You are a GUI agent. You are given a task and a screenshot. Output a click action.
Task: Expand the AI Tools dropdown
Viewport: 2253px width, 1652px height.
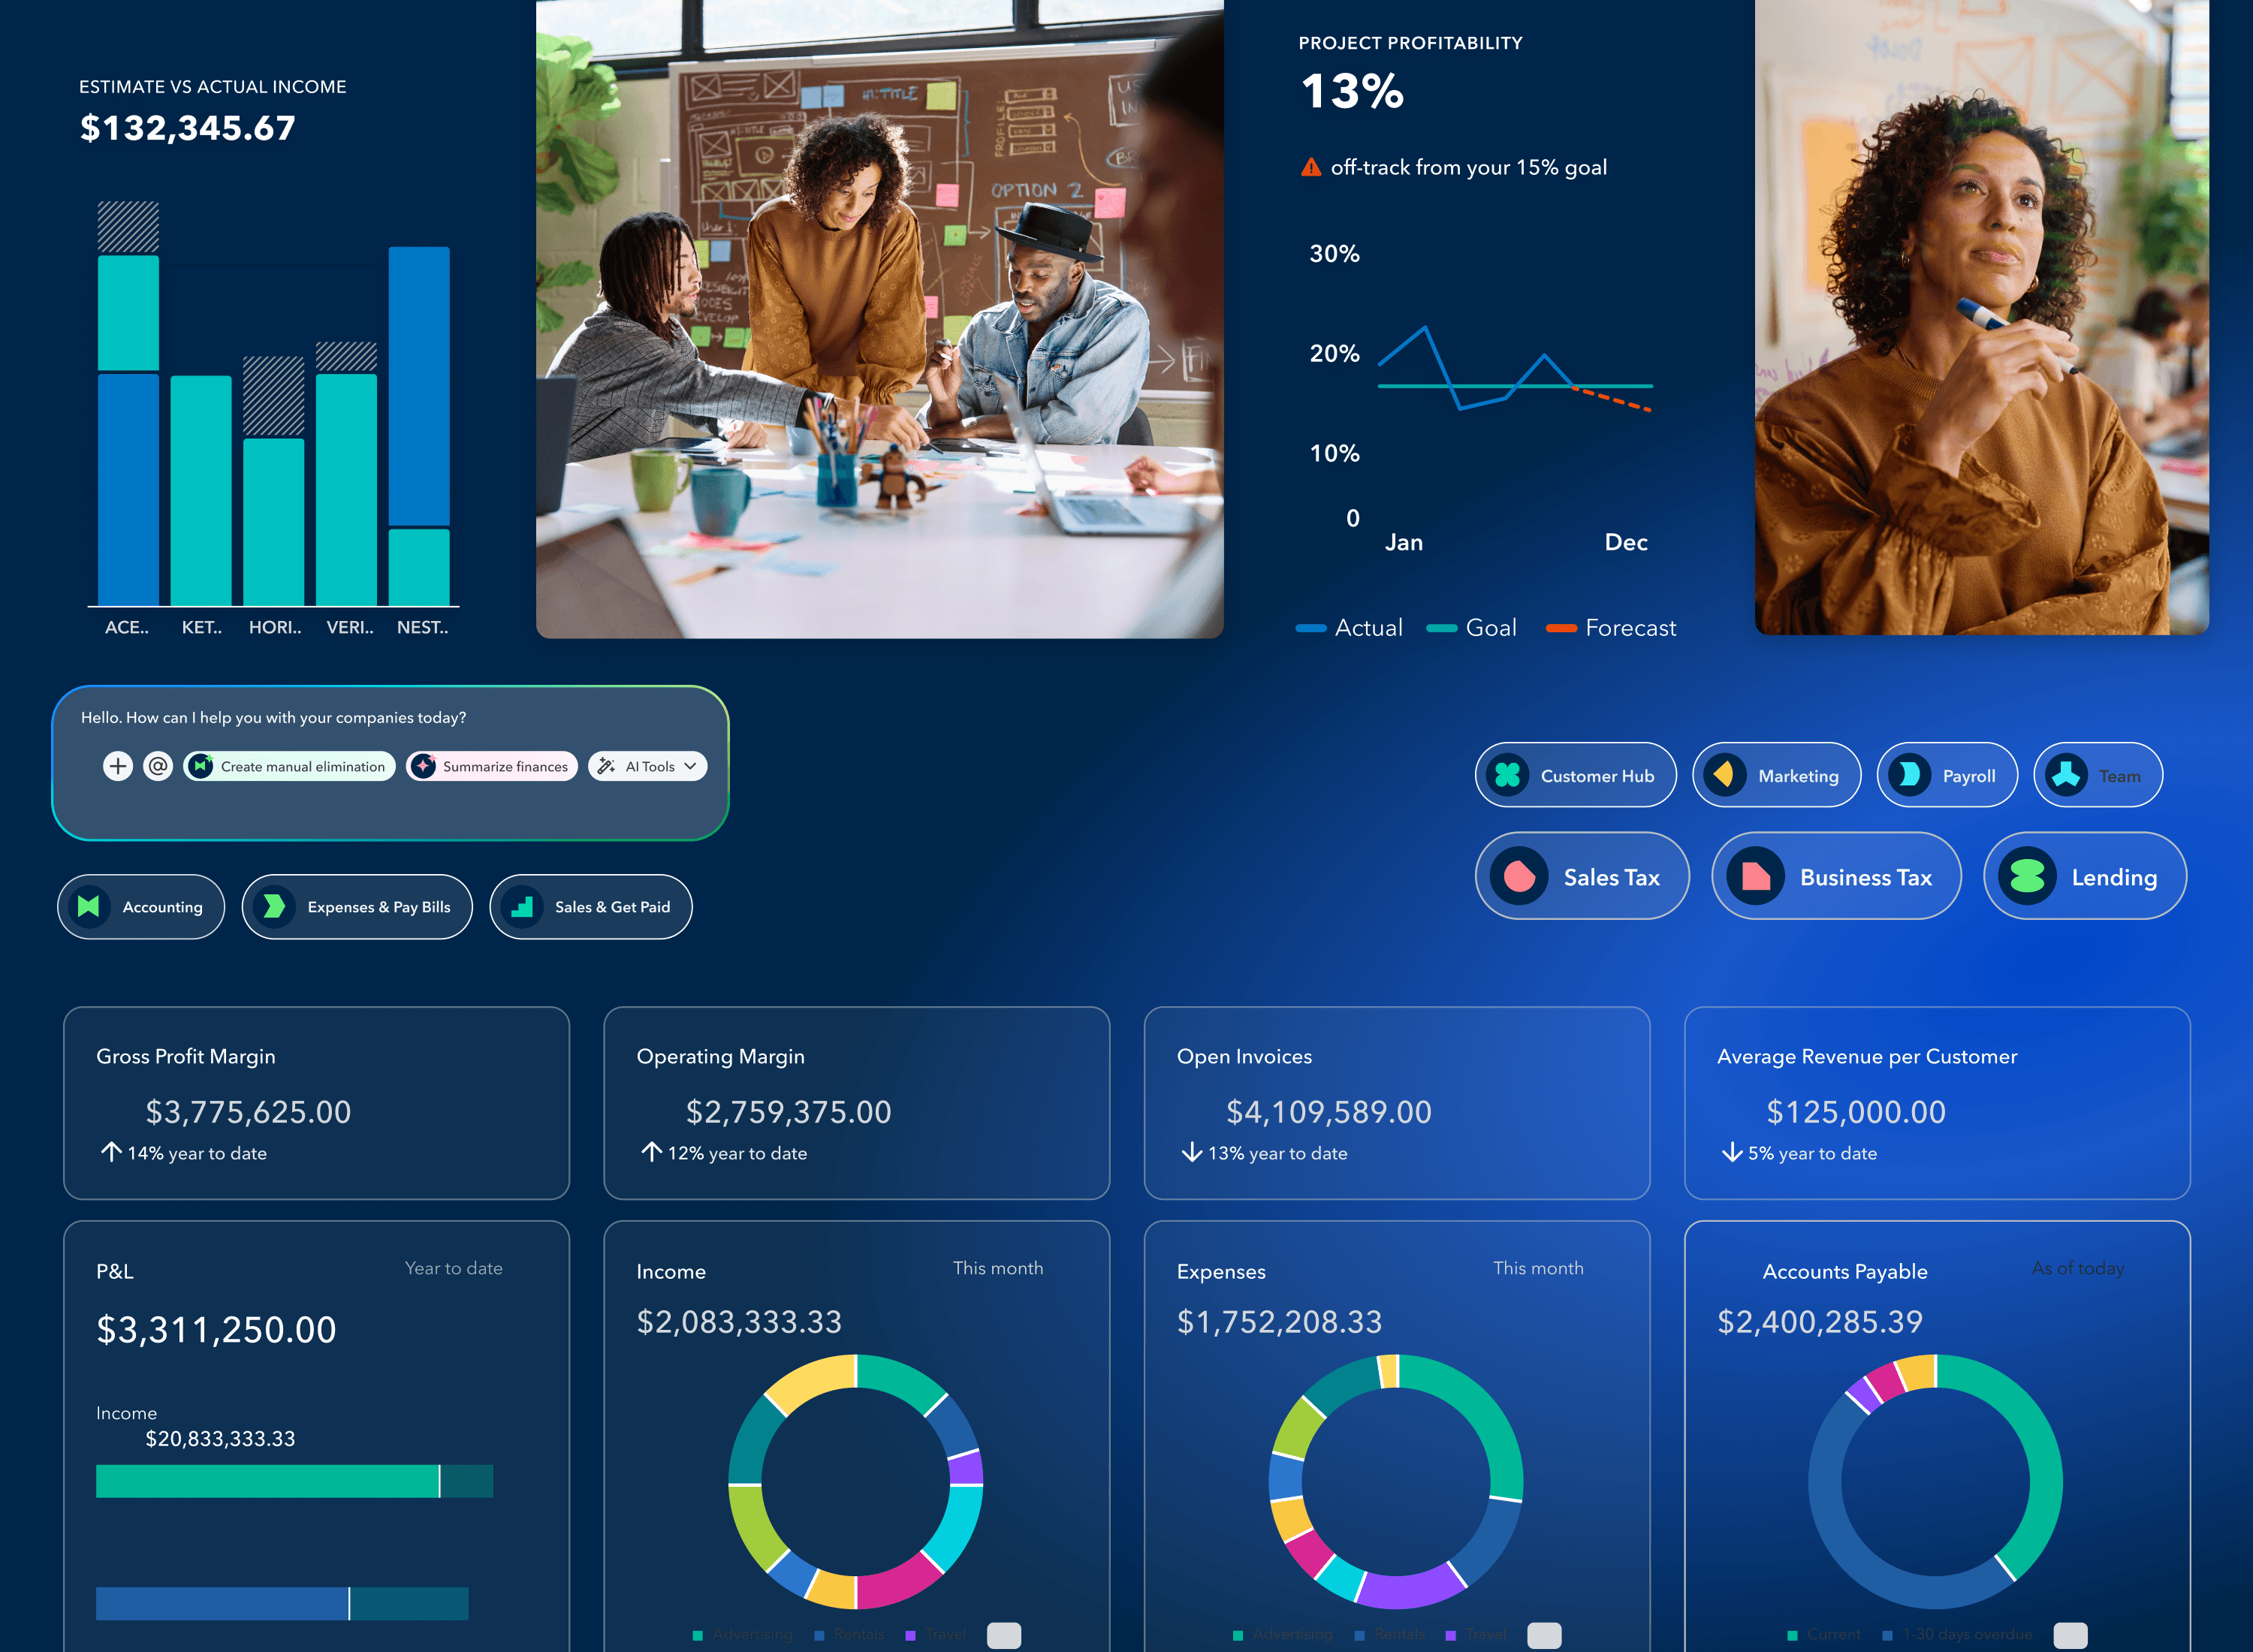click(648, 766)
